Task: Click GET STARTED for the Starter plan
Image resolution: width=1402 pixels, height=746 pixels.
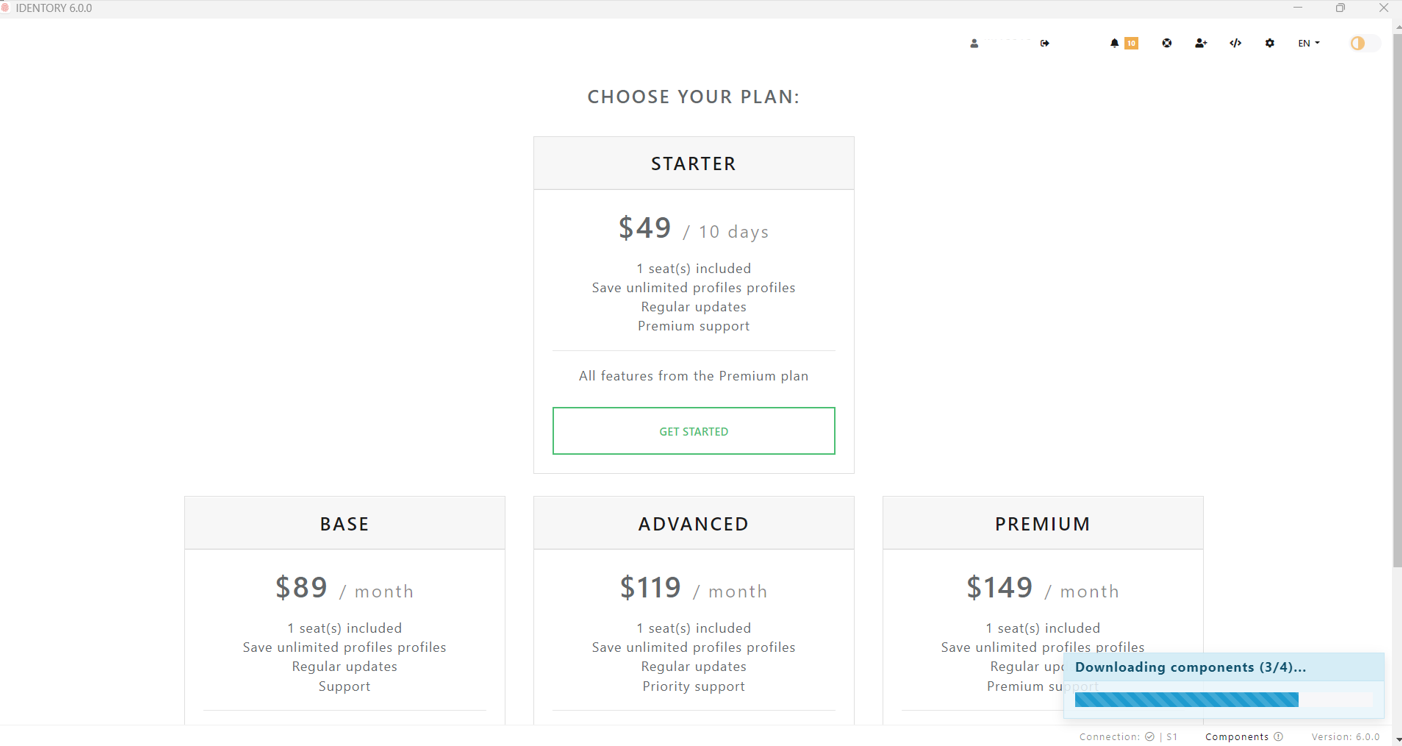Action: coord(694,431)
